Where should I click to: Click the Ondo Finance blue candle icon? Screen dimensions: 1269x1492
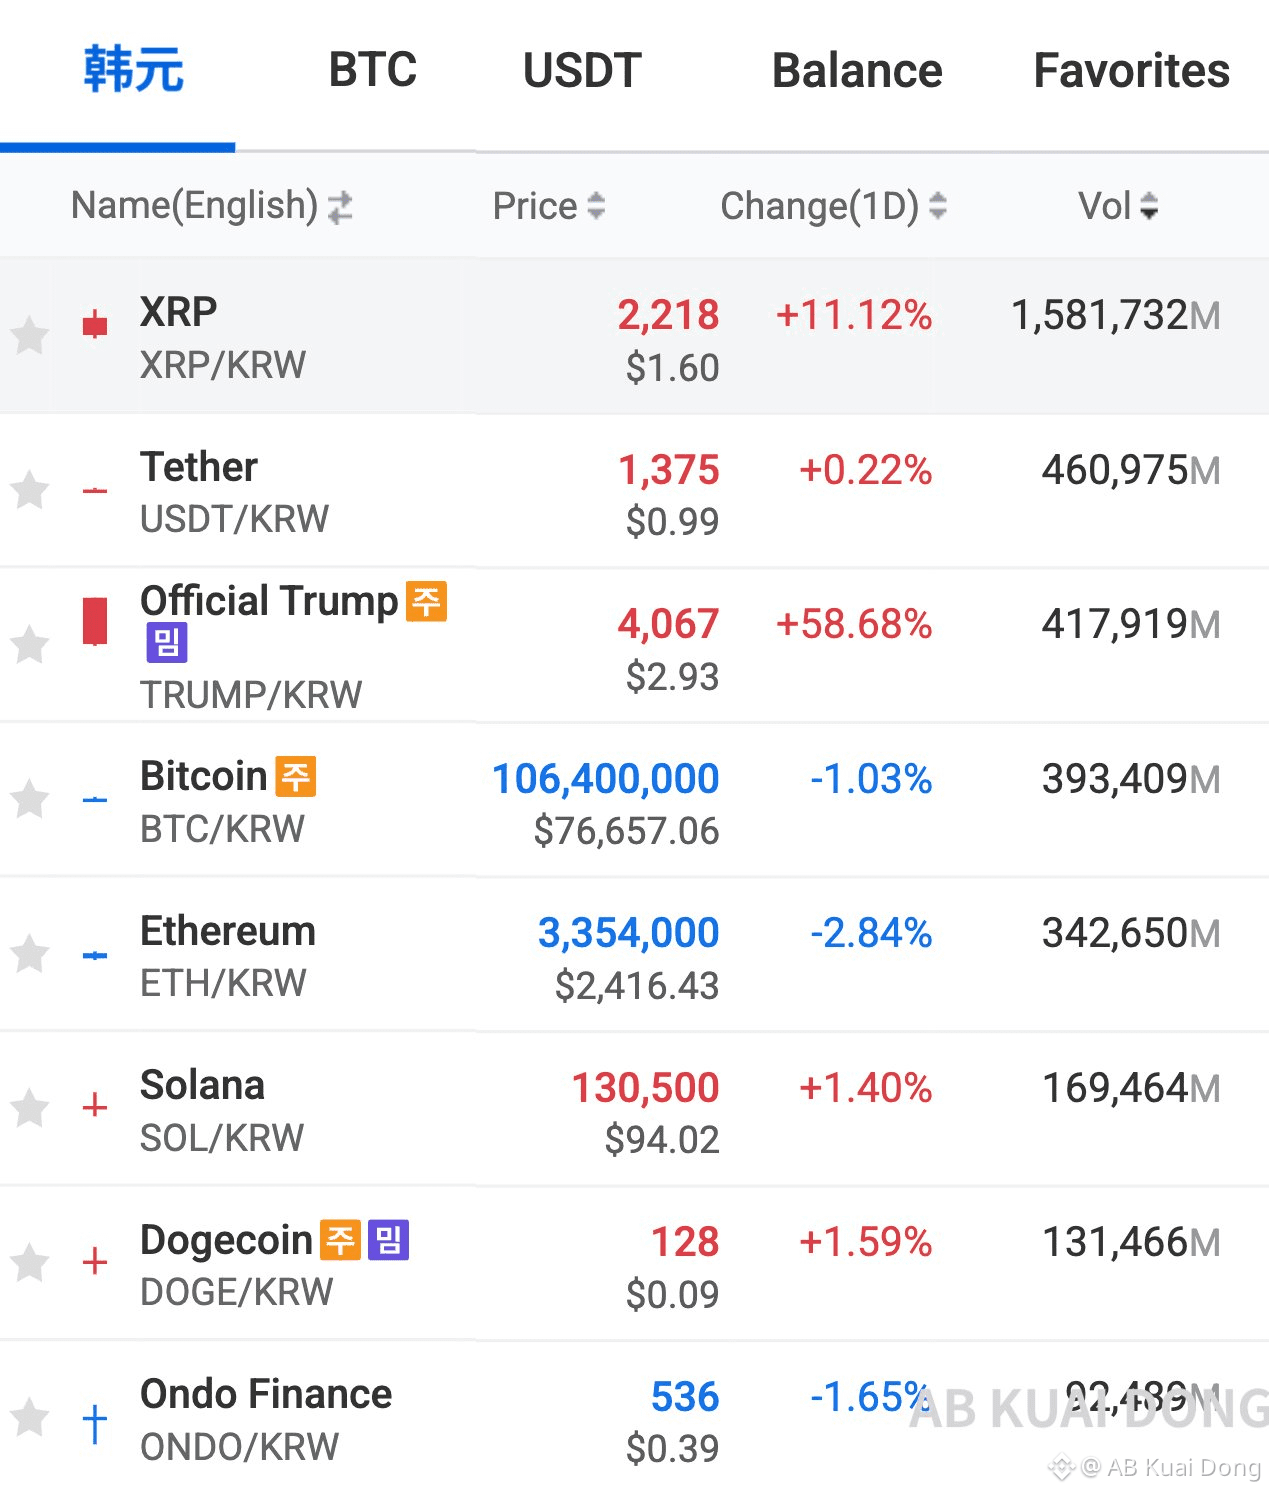(95, 1423)
